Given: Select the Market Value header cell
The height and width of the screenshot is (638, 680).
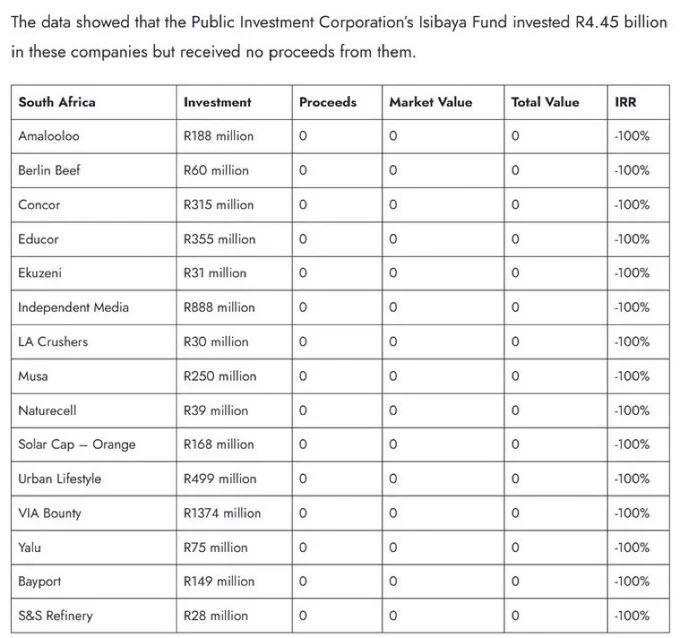Looking at the screenshot, I should click(x=443, y=102).
